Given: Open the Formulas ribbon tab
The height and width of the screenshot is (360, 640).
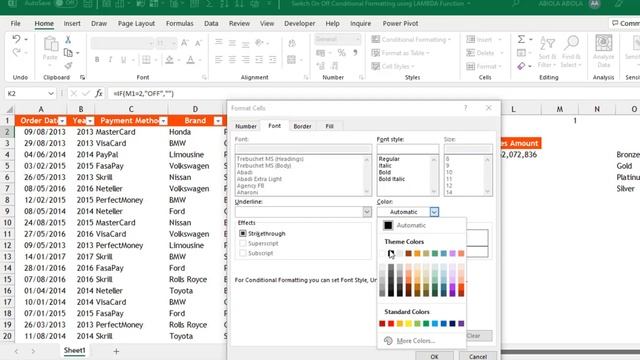Looking at the screenshot, I should click(x=180, y=24).
